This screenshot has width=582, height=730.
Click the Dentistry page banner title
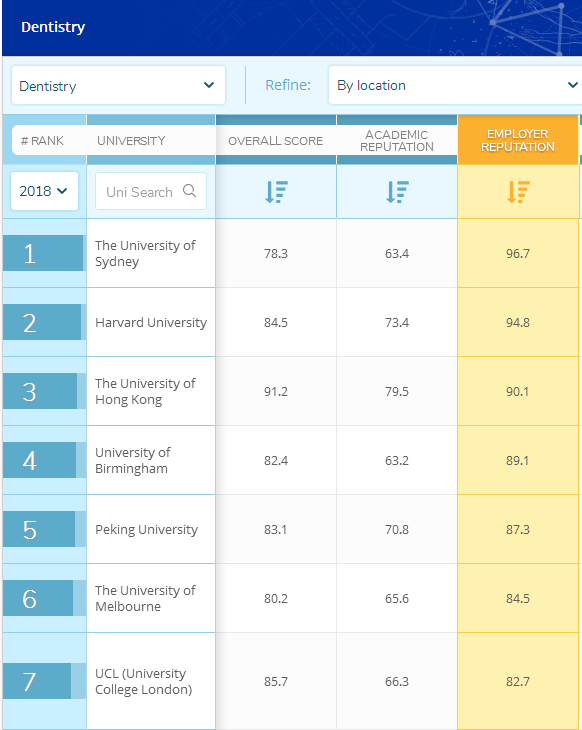tap(53, 27)
